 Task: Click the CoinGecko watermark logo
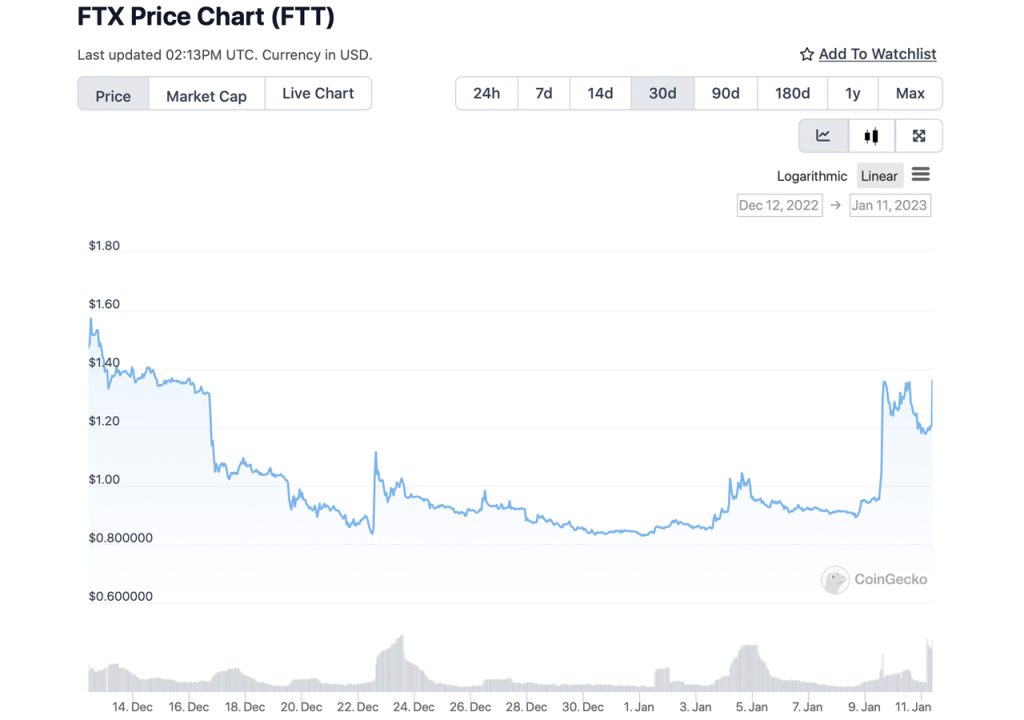tap(875, 580)
